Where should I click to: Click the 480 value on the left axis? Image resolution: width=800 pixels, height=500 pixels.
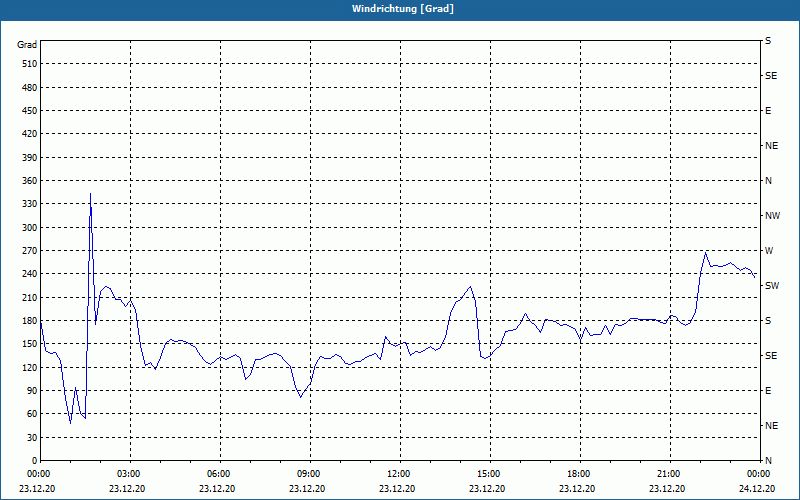pyautogui.click(x=30, y=88)
